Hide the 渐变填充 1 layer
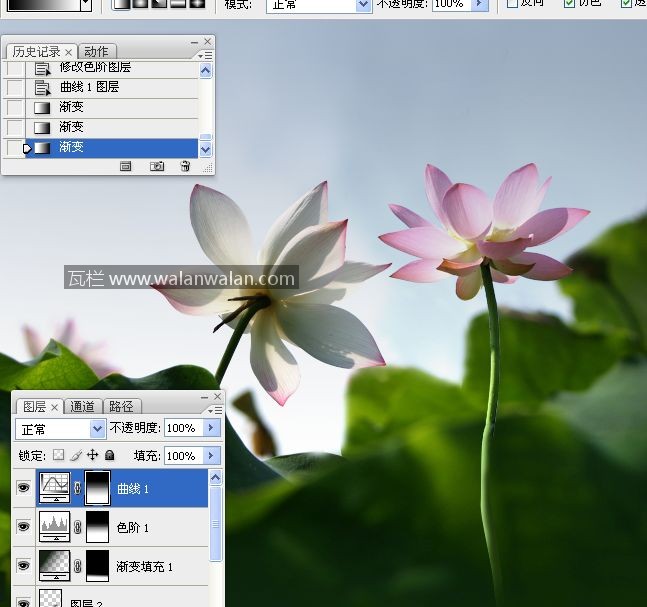 23,566
